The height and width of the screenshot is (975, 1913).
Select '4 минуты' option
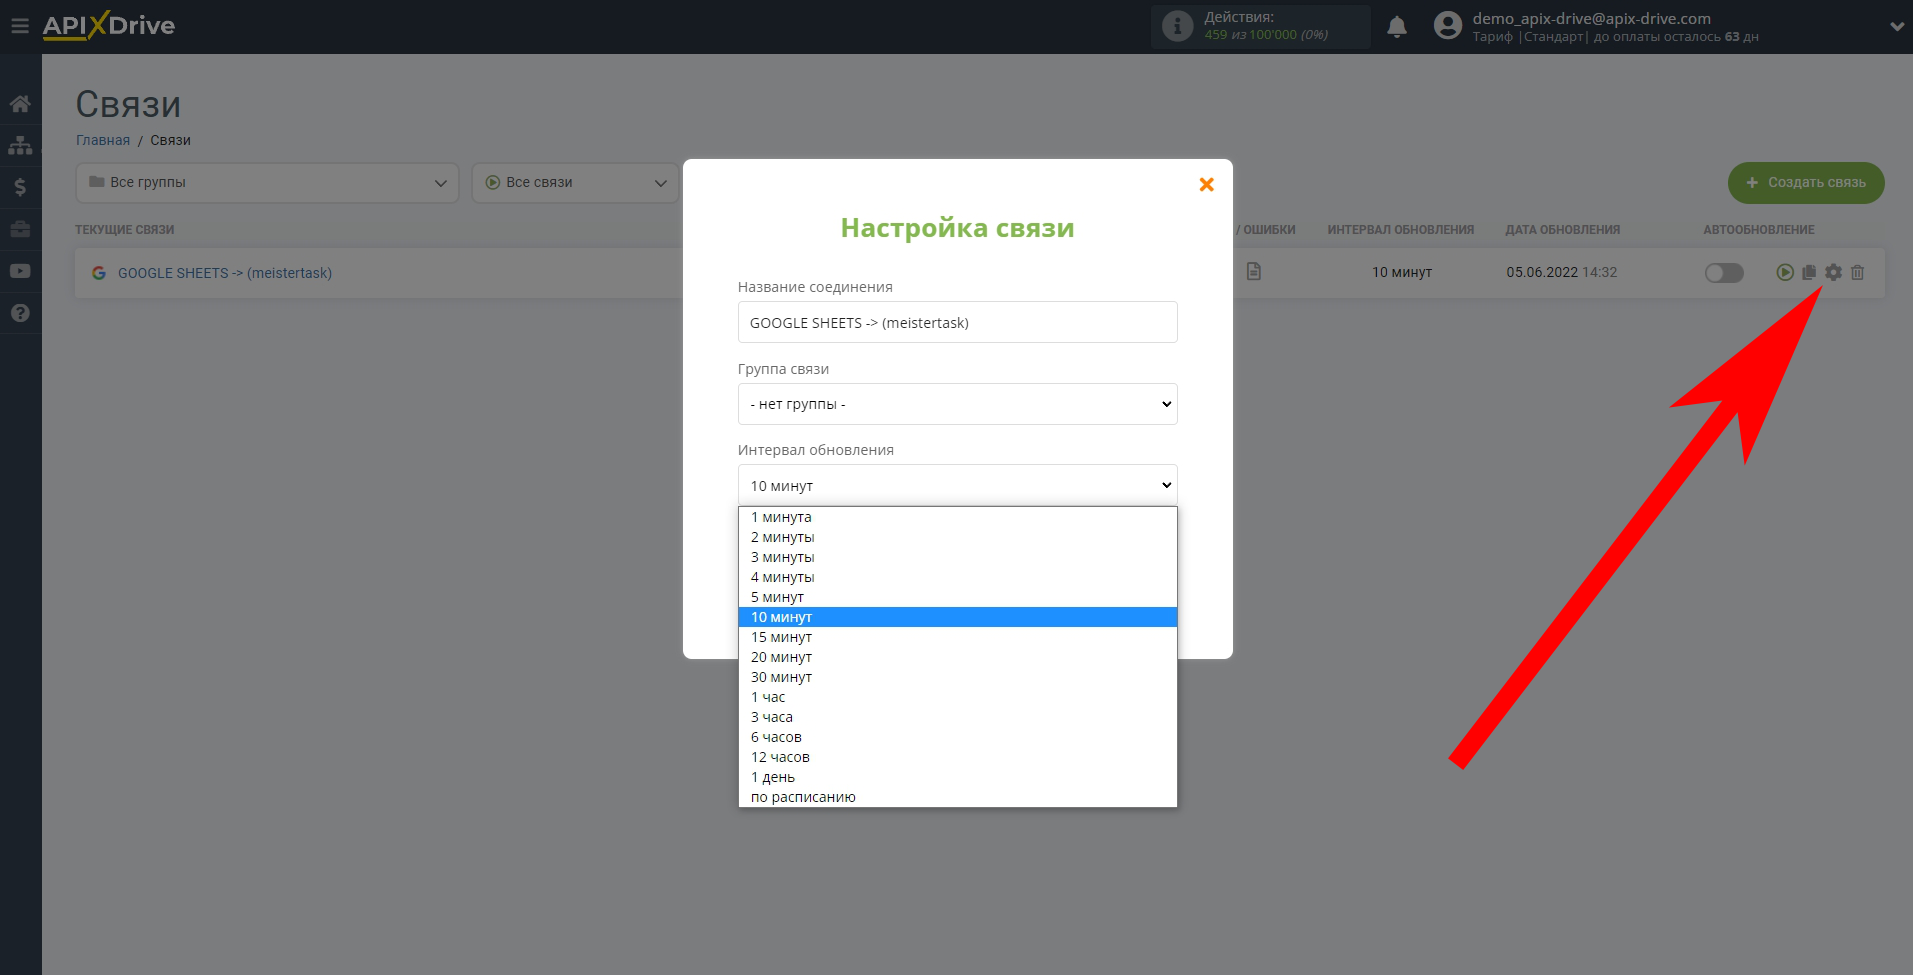(x=957, y=577)
